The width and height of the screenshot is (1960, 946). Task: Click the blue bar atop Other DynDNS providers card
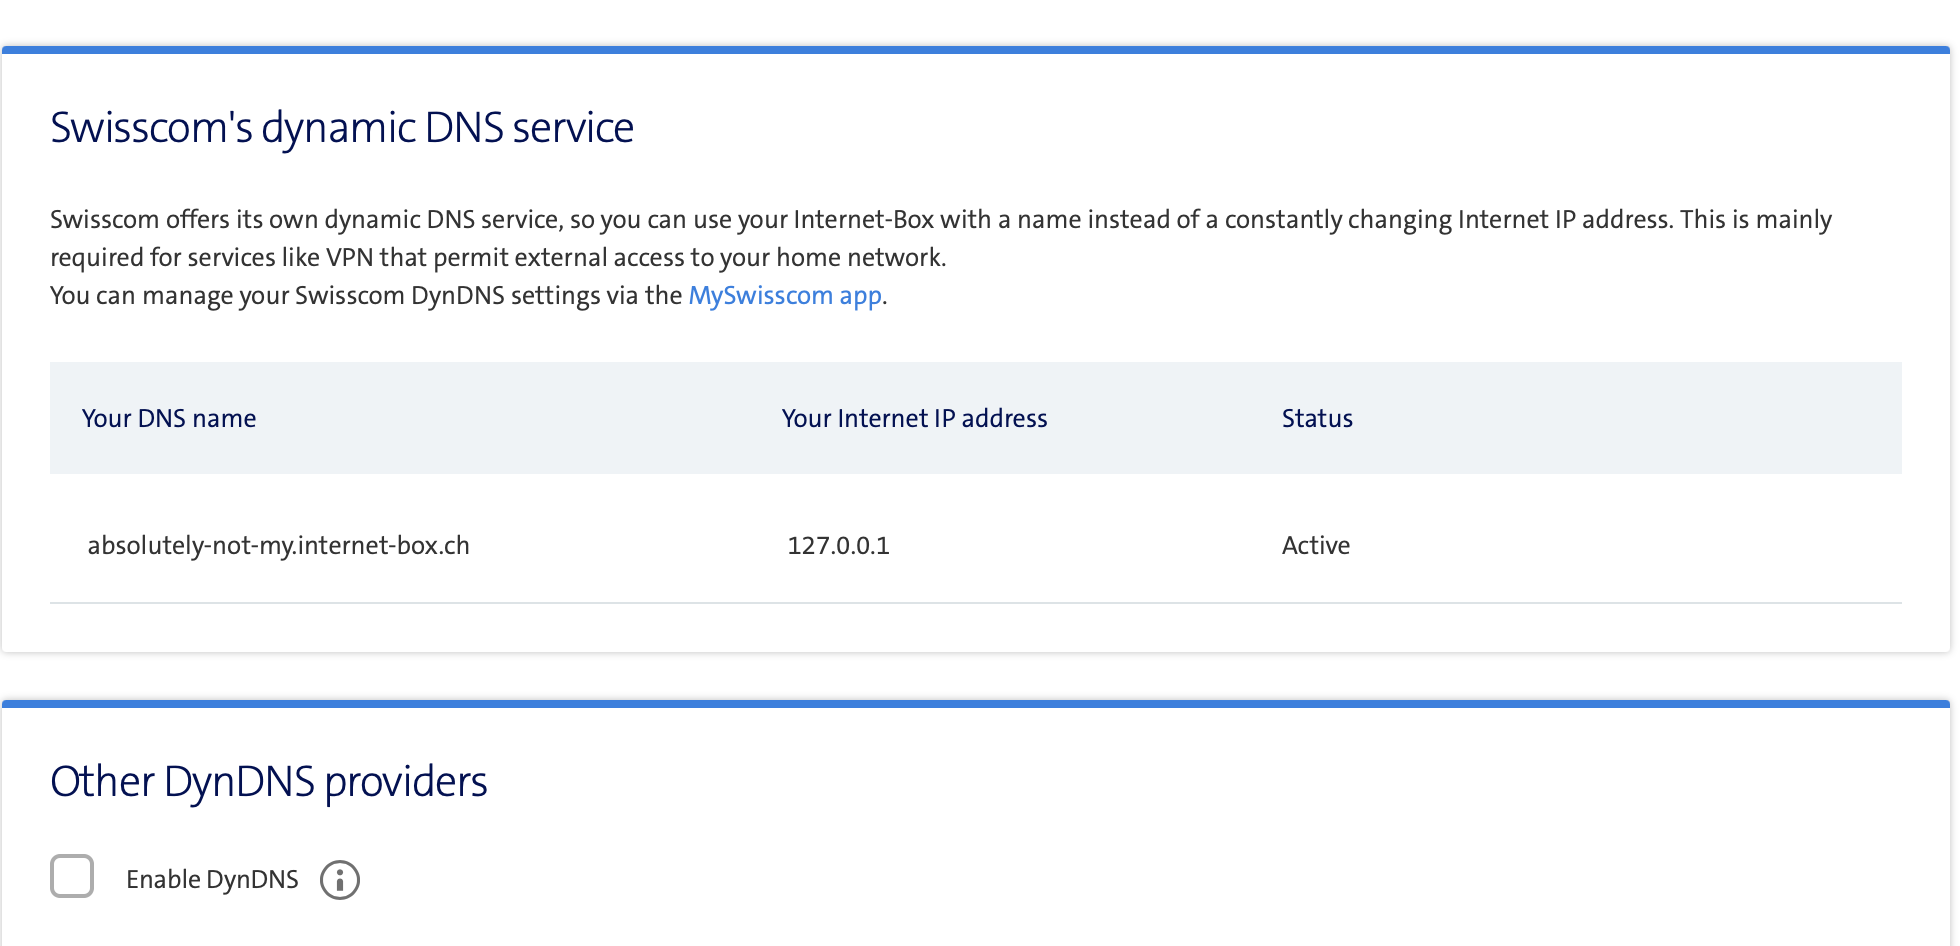(976, 704)
